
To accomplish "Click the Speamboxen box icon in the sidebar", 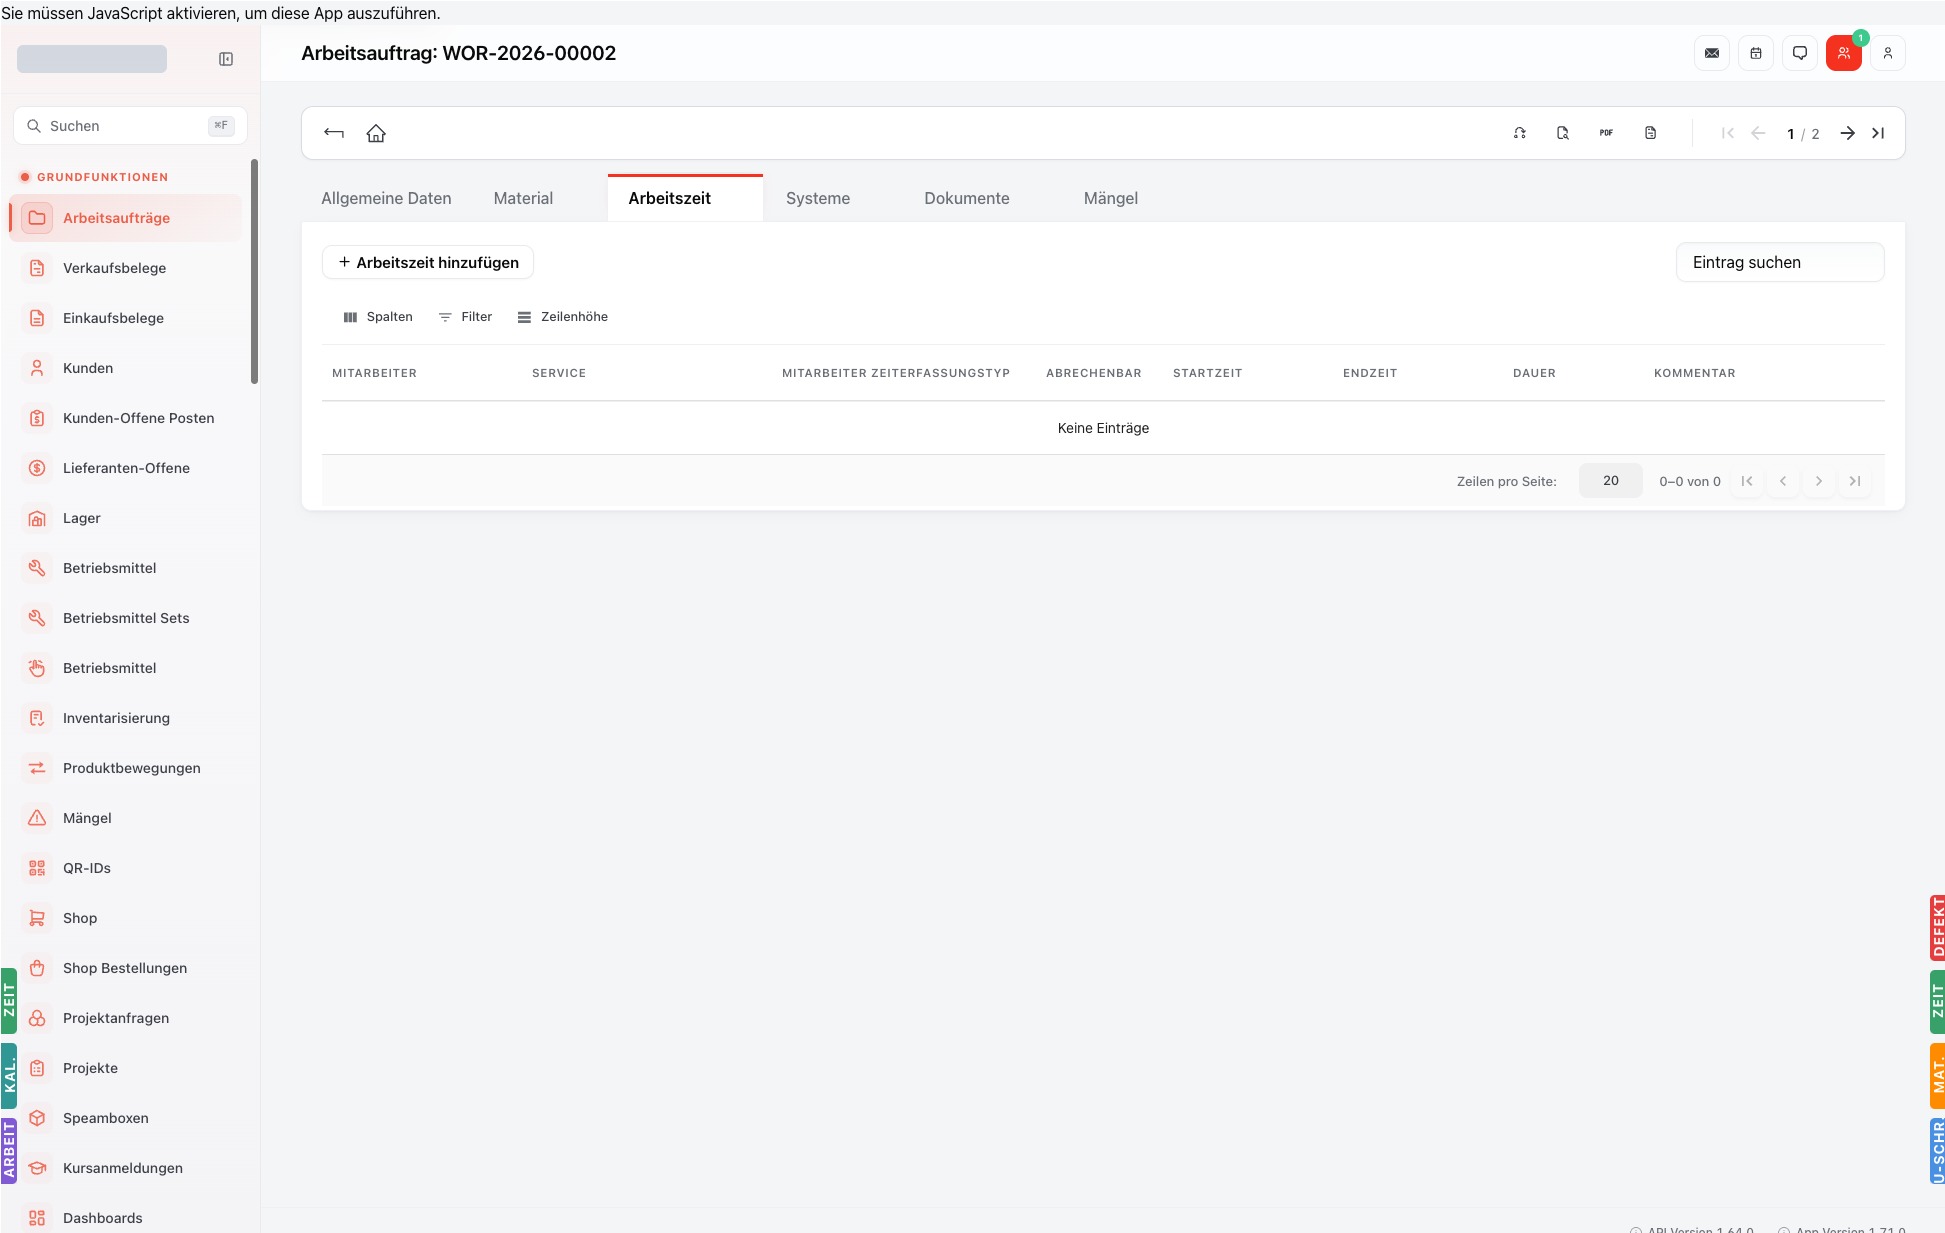I will pyautogui.click(x=37, y=1118).
